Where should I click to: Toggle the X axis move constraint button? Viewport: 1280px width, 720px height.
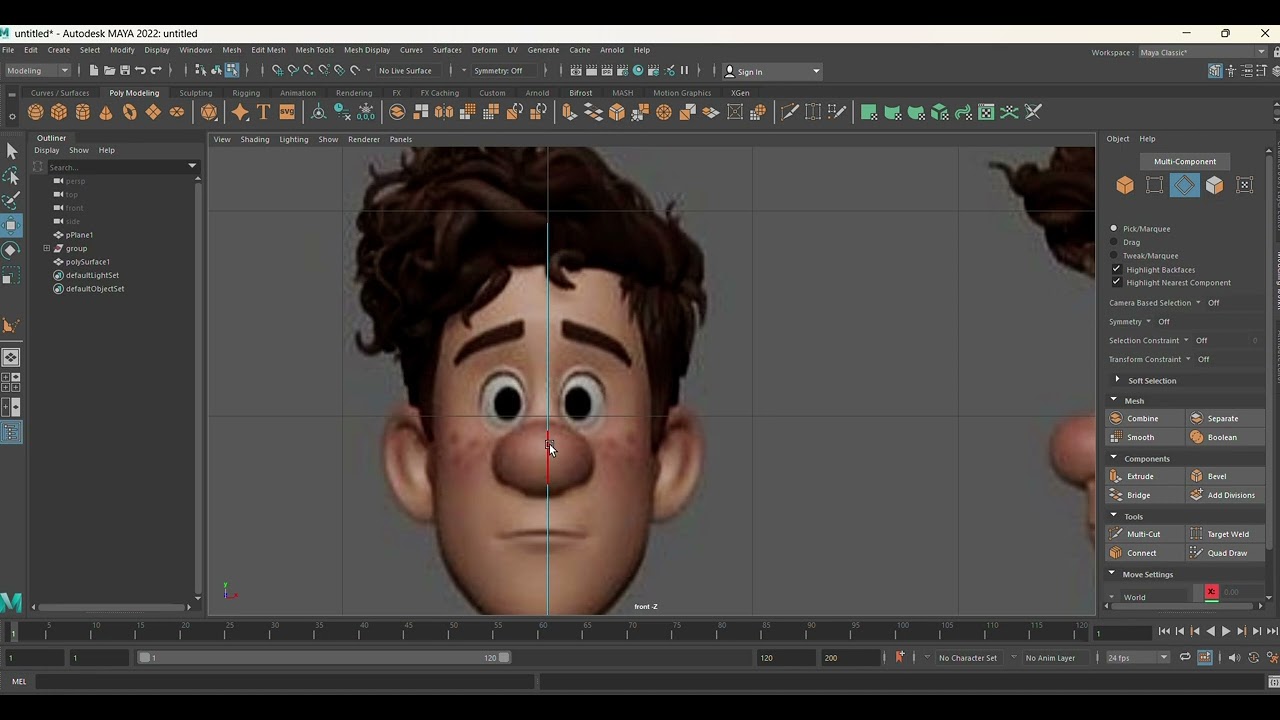tap(1211, 592)
